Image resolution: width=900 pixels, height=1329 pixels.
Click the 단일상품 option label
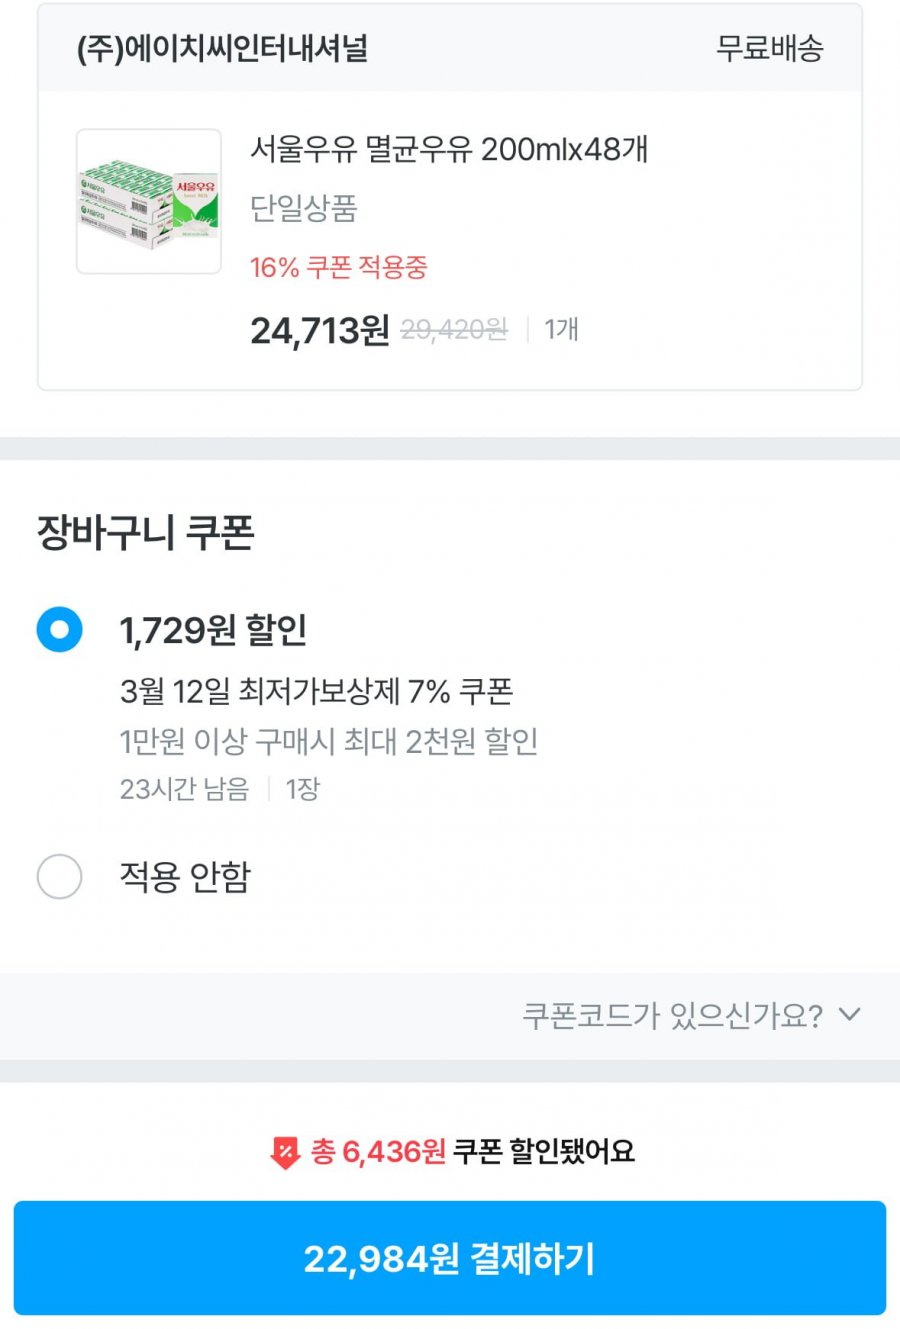(x=303, y=209)
